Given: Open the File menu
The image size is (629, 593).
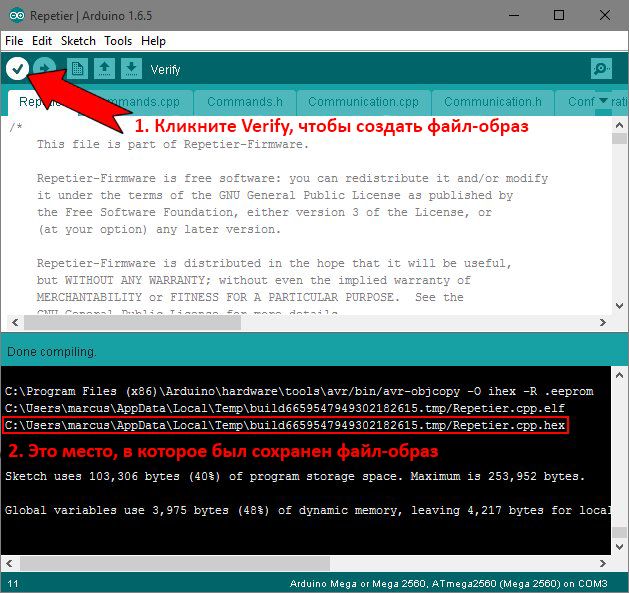Looking at the screenshot, I should coord(14,41).
